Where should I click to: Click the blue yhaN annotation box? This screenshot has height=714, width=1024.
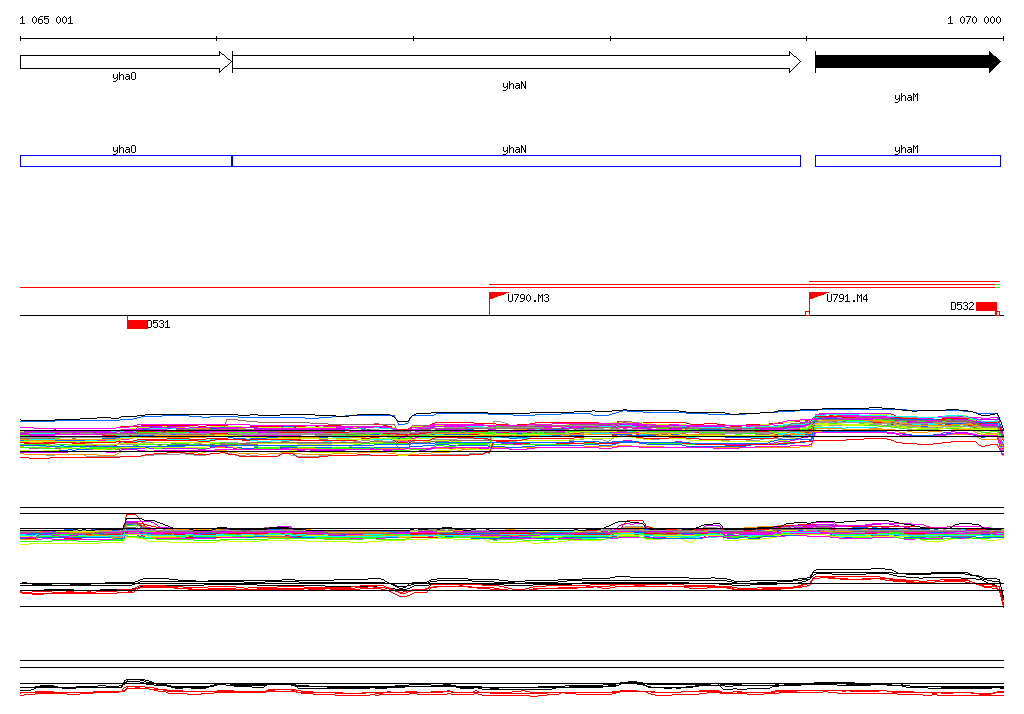click(x=517, y=161)
